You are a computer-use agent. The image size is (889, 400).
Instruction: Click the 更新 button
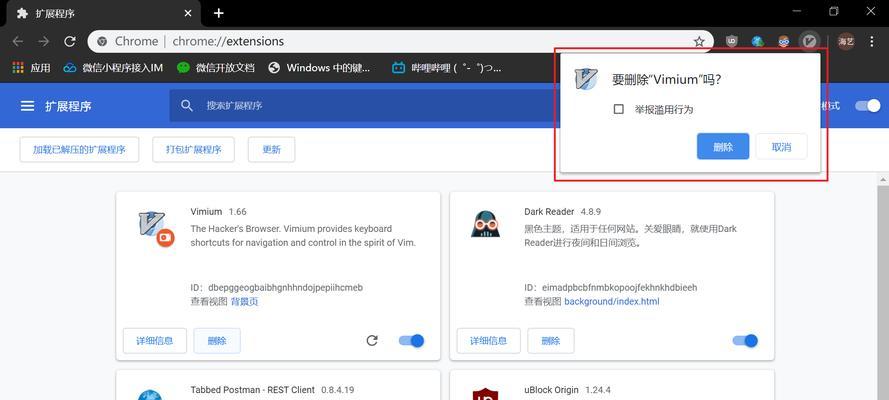272,150
